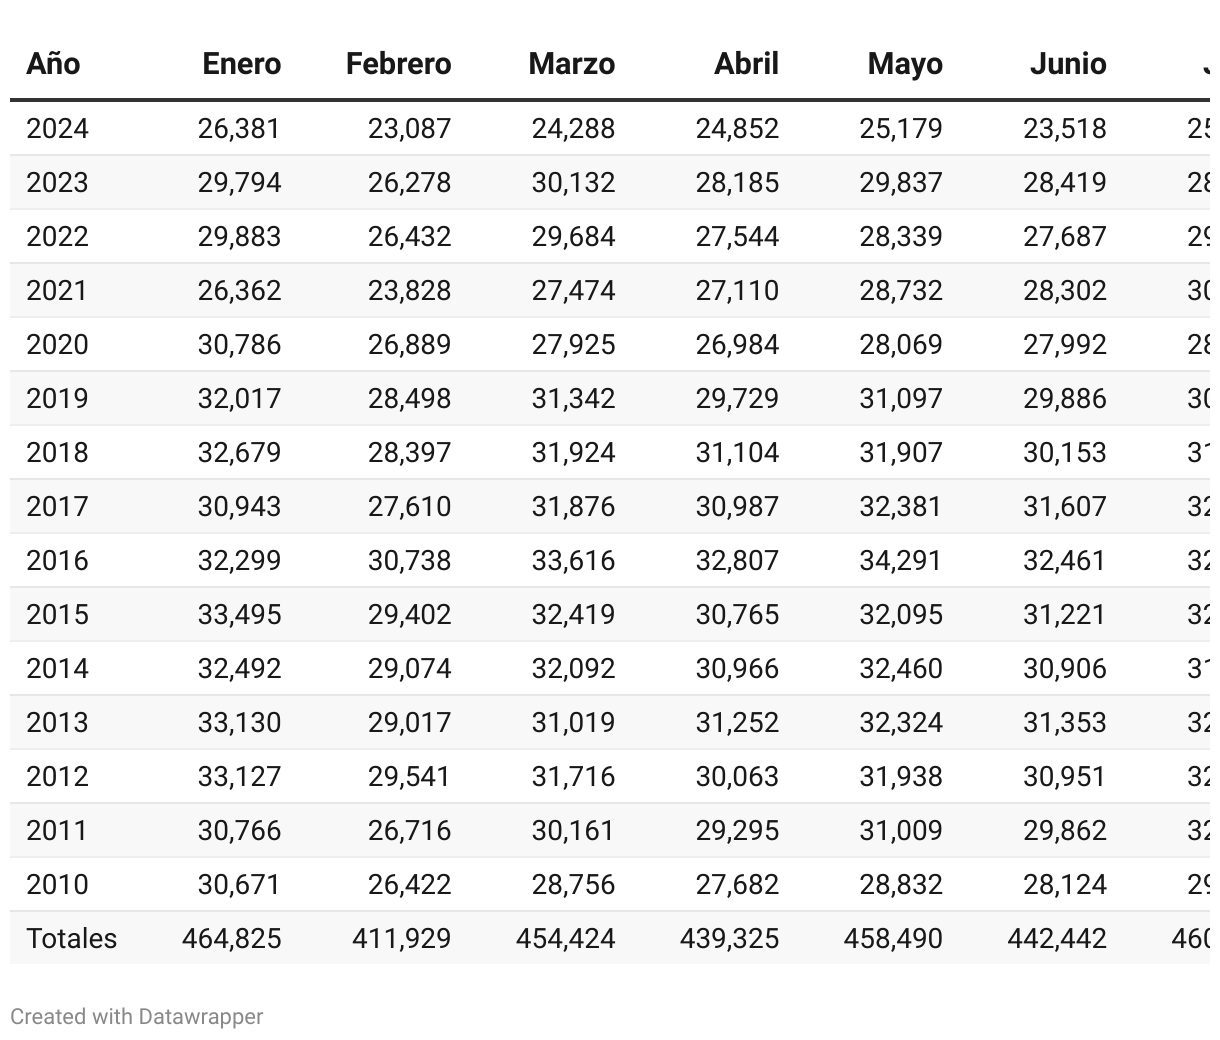Screen dimensions: 1220x1040
Task: Click the Abril column header
Action: [746, 64]
